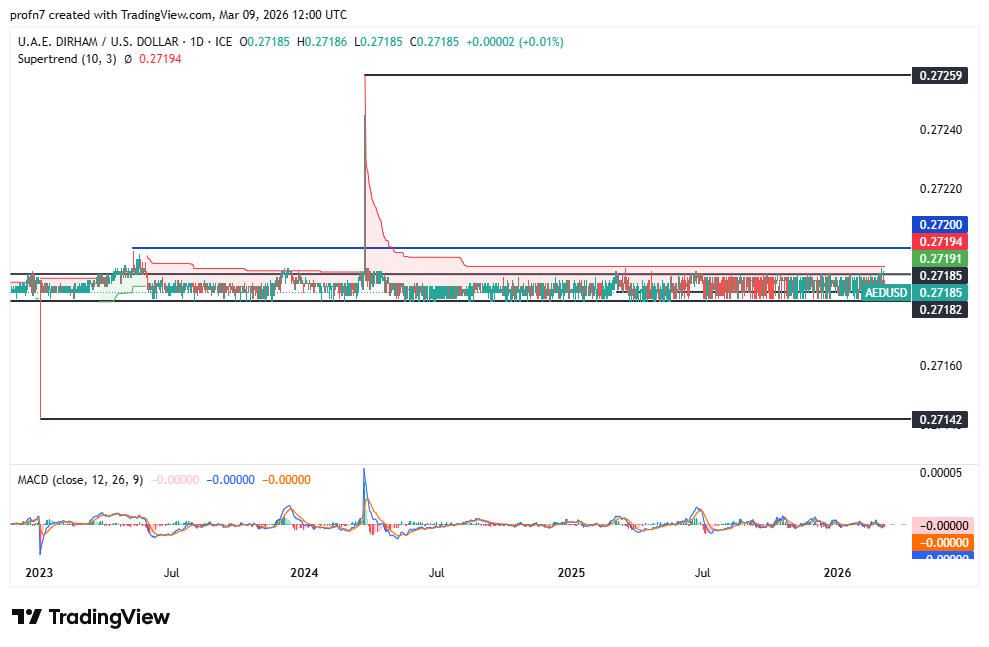Click the 2026 label on the time axis

[836, 573]
